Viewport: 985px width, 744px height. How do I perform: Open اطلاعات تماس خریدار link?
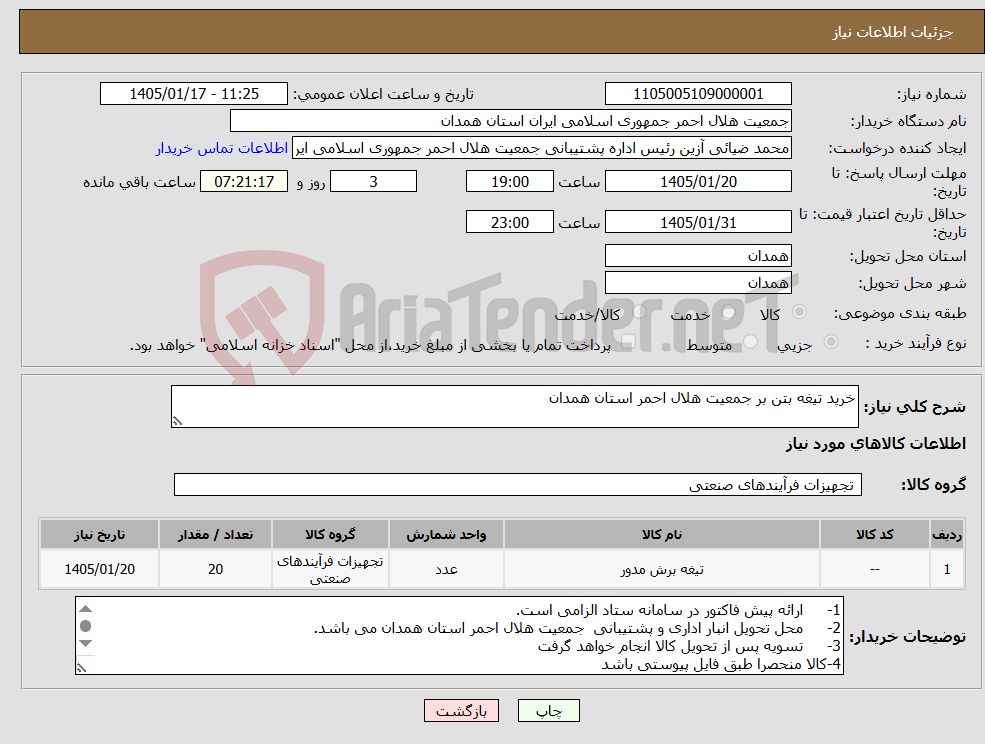tap(222, 148)
